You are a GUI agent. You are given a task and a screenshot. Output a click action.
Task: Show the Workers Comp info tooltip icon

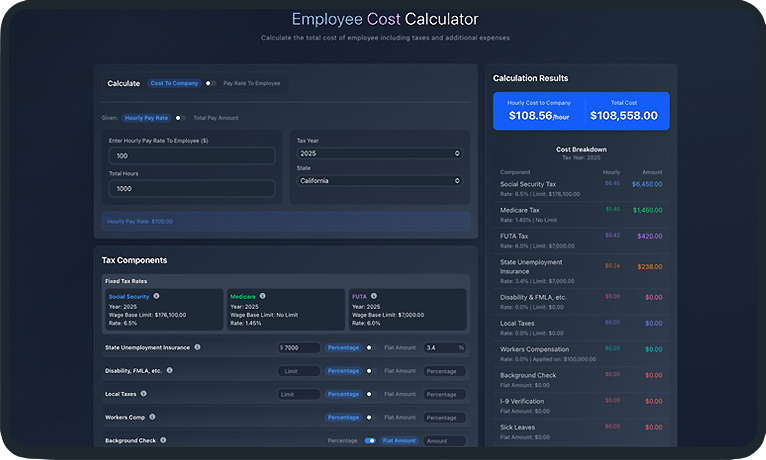150,417
